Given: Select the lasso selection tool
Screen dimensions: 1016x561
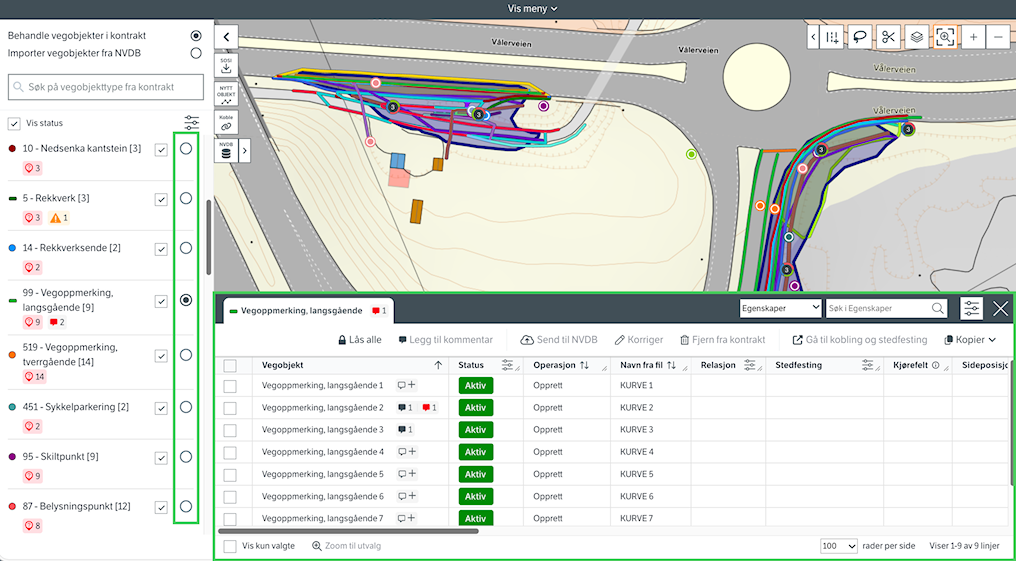Looking at the screenshot, I should click(859, 37).
